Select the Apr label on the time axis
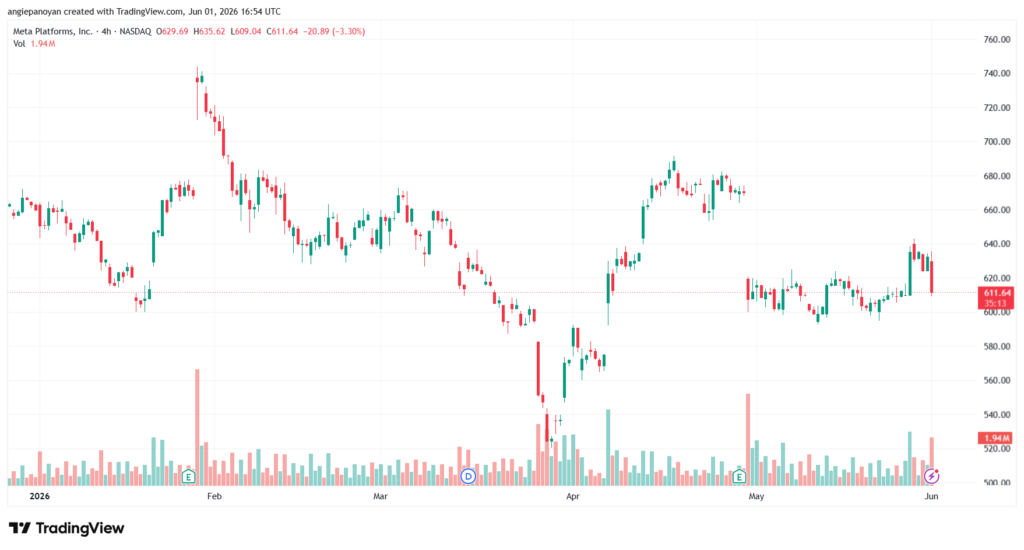The width and height of the screenshot is (1024, 550). (x=573, y=496)
